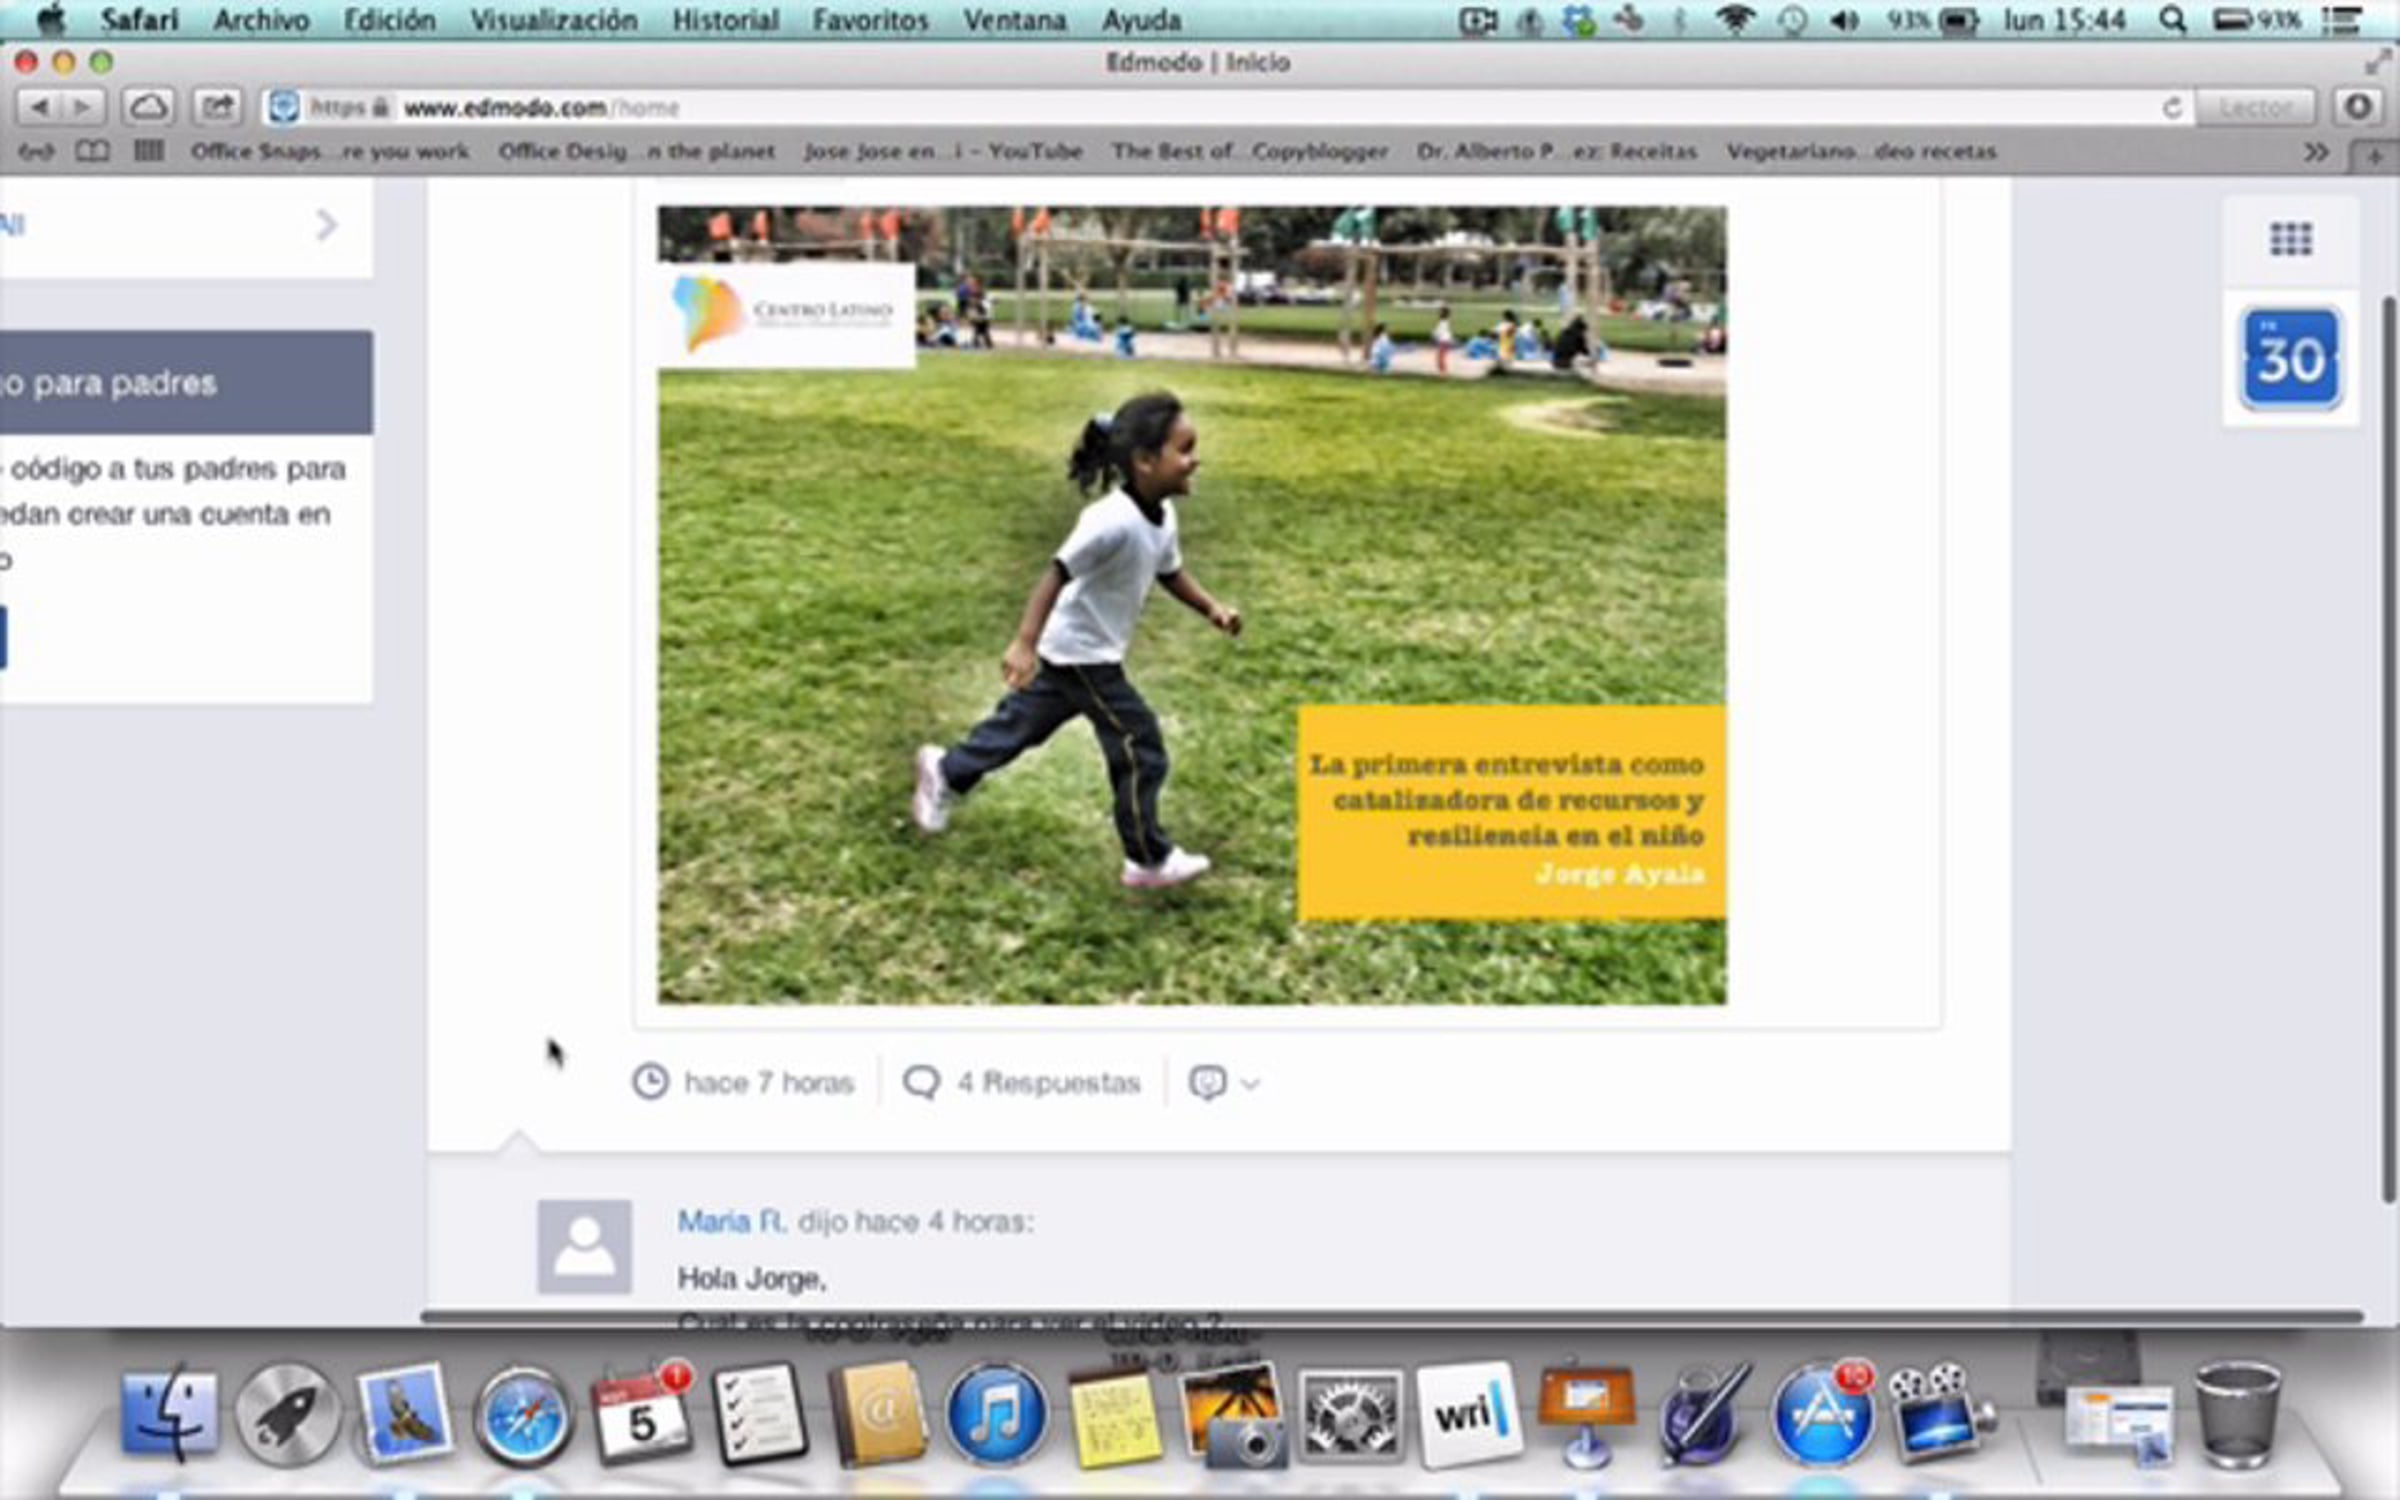Open the Favoritos menu

coord(870,20)
